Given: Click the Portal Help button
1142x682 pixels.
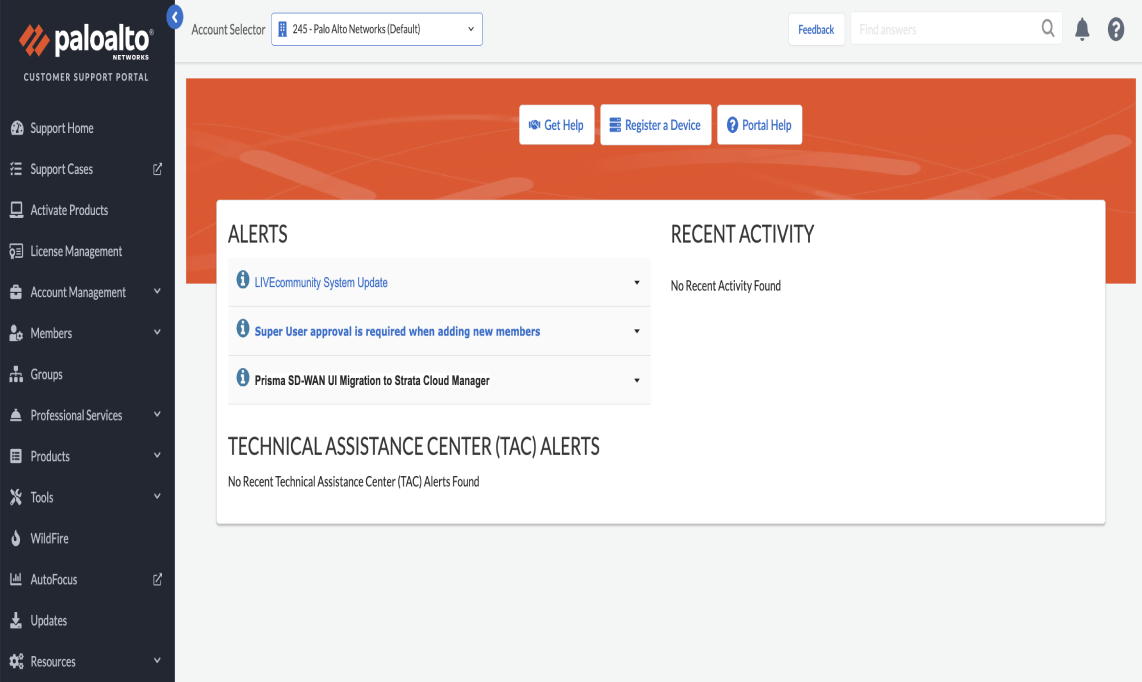Looking at the screenshot, I should coord(760,125).
